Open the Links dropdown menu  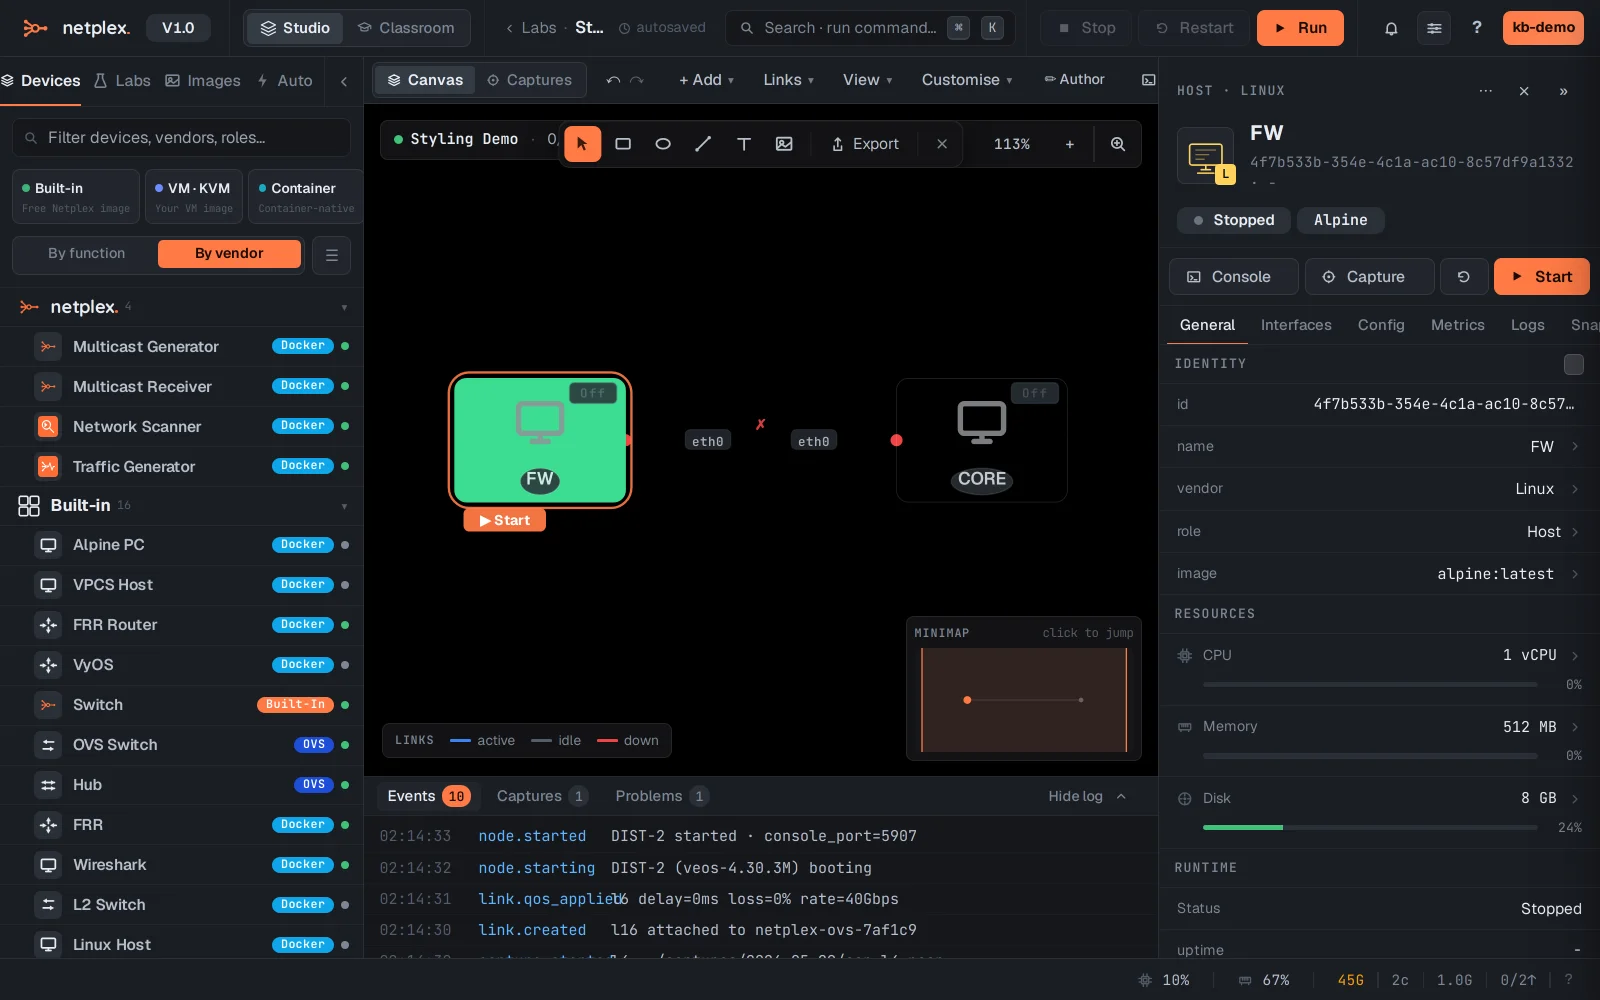point(788,80)
